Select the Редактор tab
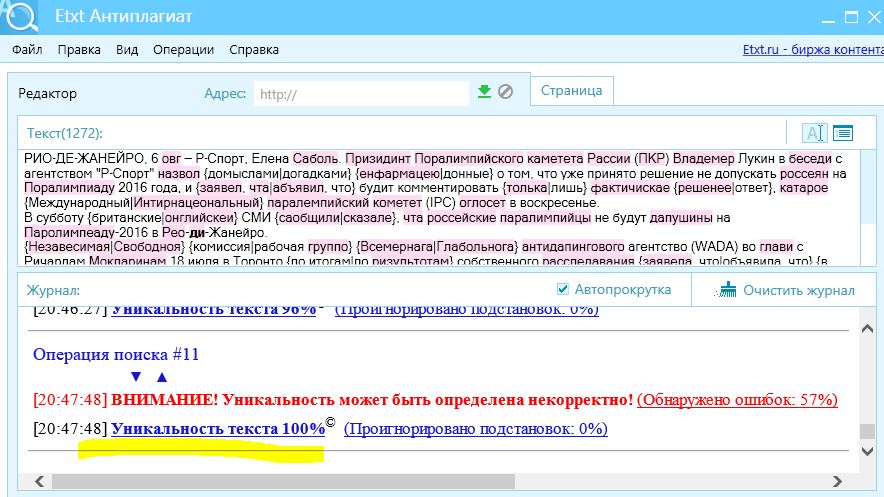This screenshot has height=497, width=884. [x=47, y=94]
